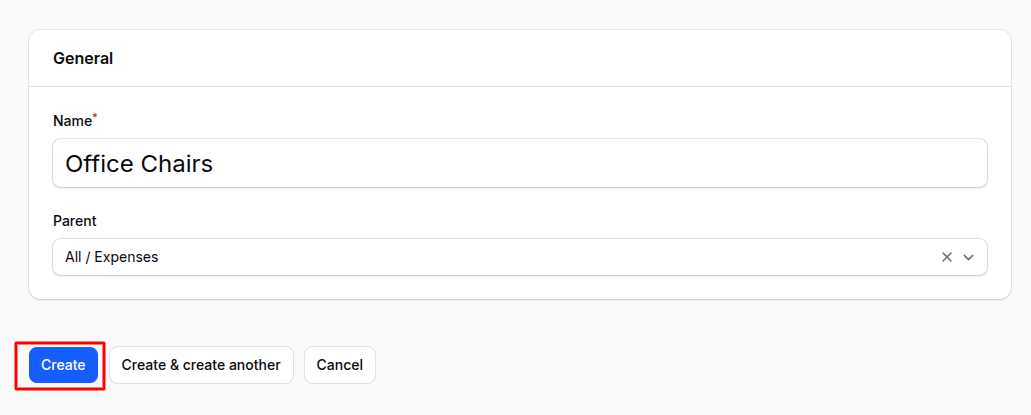Focus the Name input field
The width and height of the screenshot is (1031, 415).
519,163
